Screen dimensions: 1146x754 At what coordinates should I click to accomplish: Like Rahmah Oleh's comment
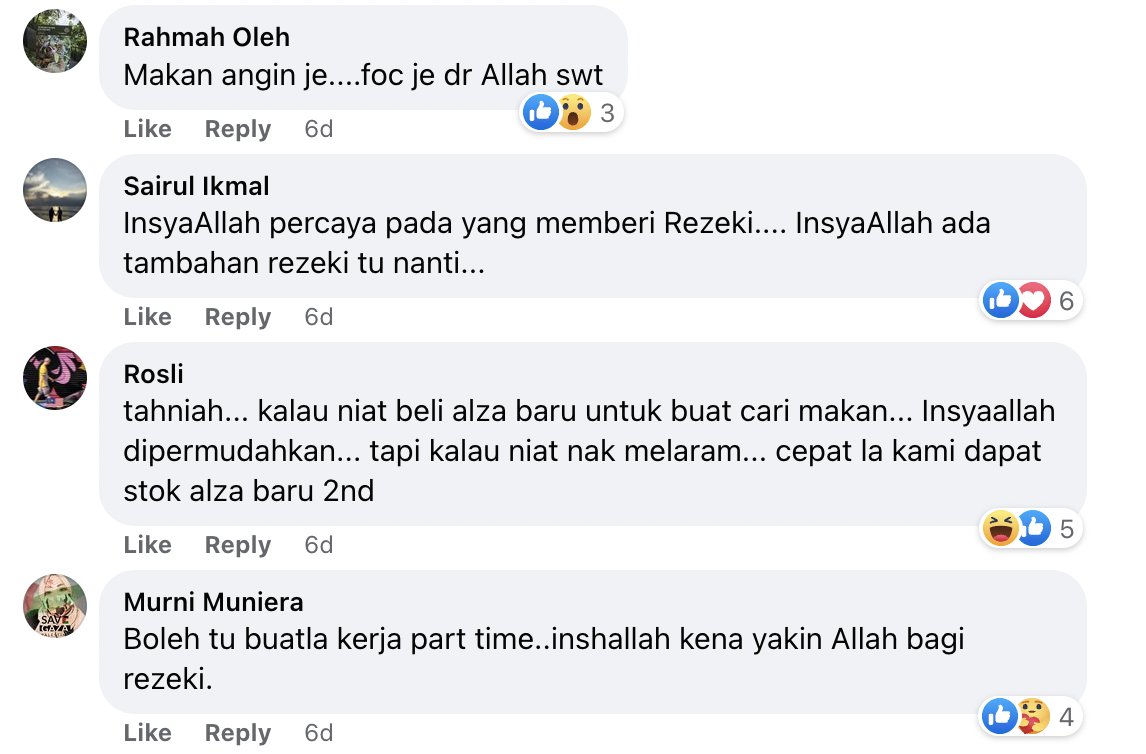coord(147,129)
